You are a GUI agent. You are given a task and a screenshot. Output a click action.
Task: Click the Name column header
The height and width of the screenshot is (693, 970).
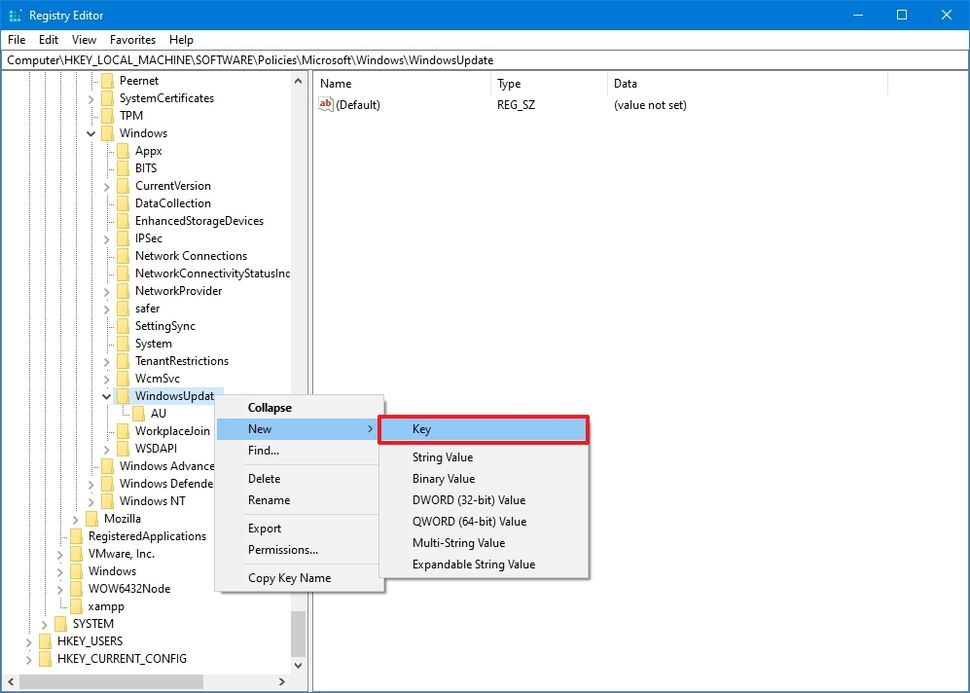coord(336,83)
